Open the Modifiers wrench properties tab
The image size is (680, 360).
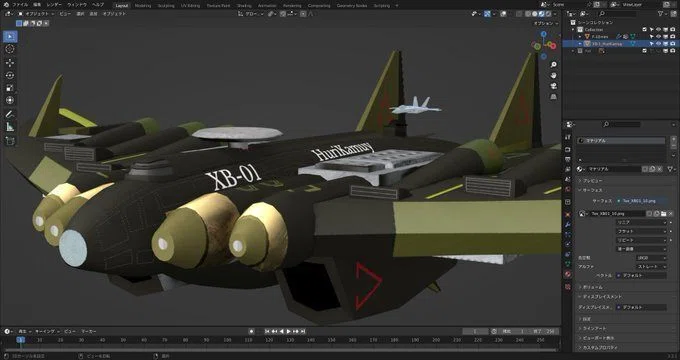coord(568,225)
